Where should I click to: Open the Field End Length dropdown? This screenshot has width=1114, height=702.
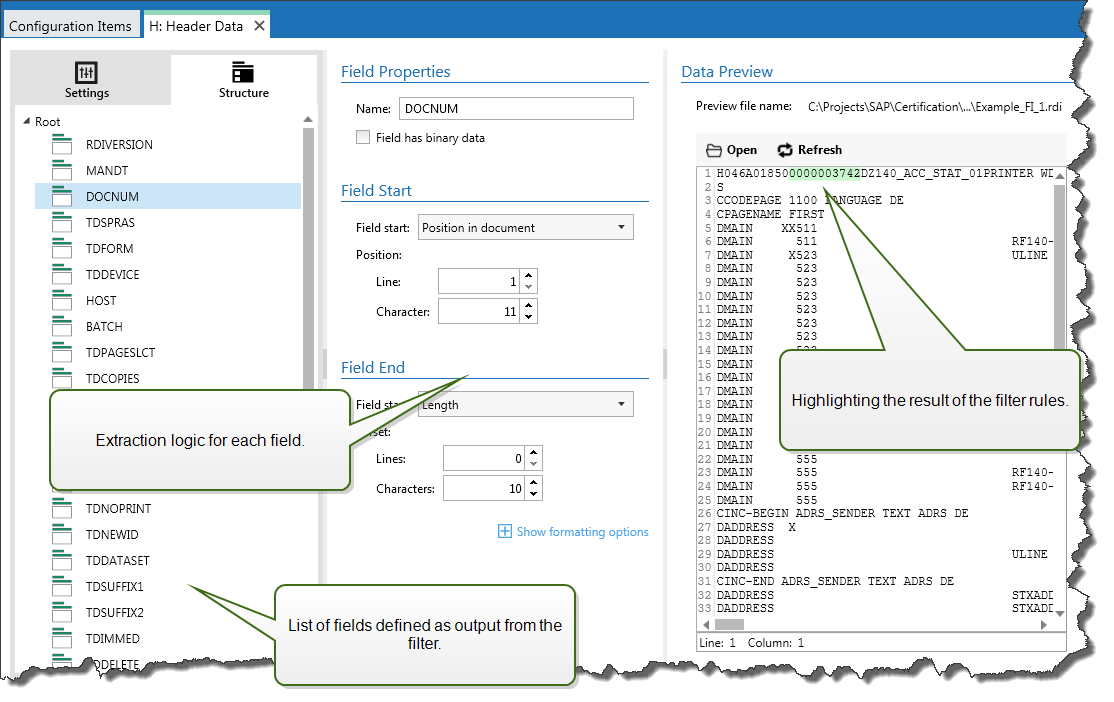pyautogui.click(x=525, y=405)
